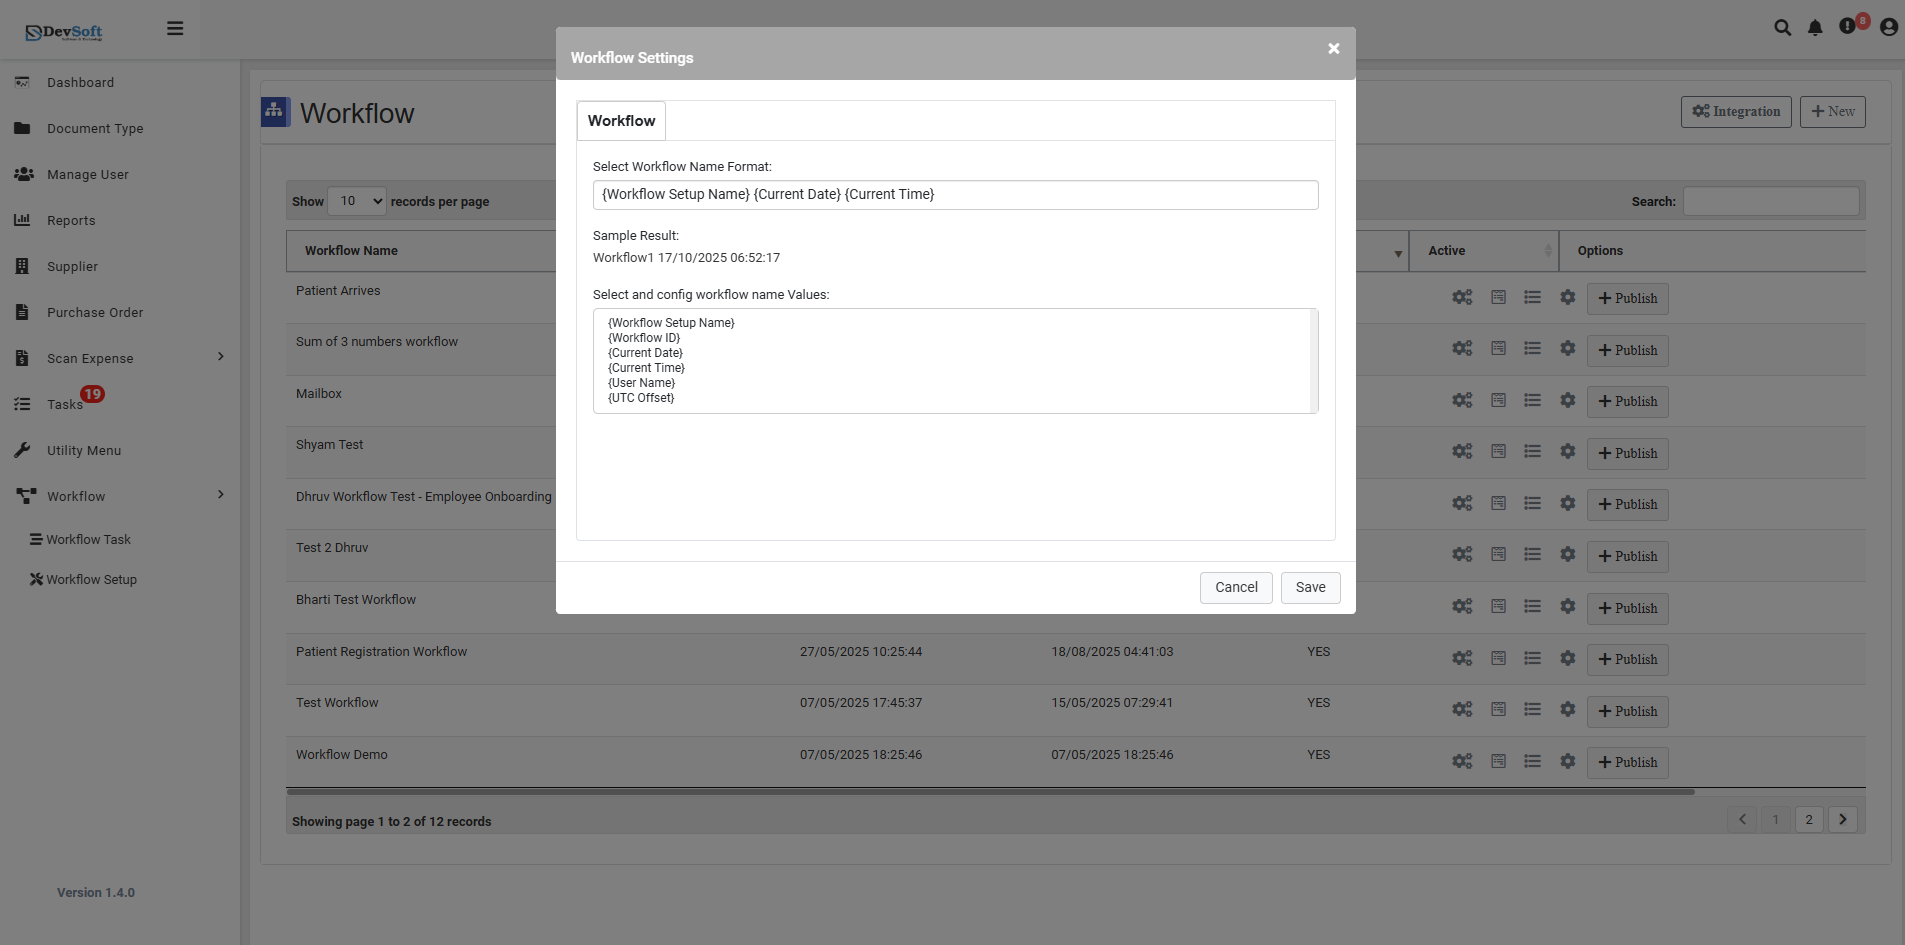
Task: Click the list details icon on Shyam Test row
Action: click(x=1533, y=451)
